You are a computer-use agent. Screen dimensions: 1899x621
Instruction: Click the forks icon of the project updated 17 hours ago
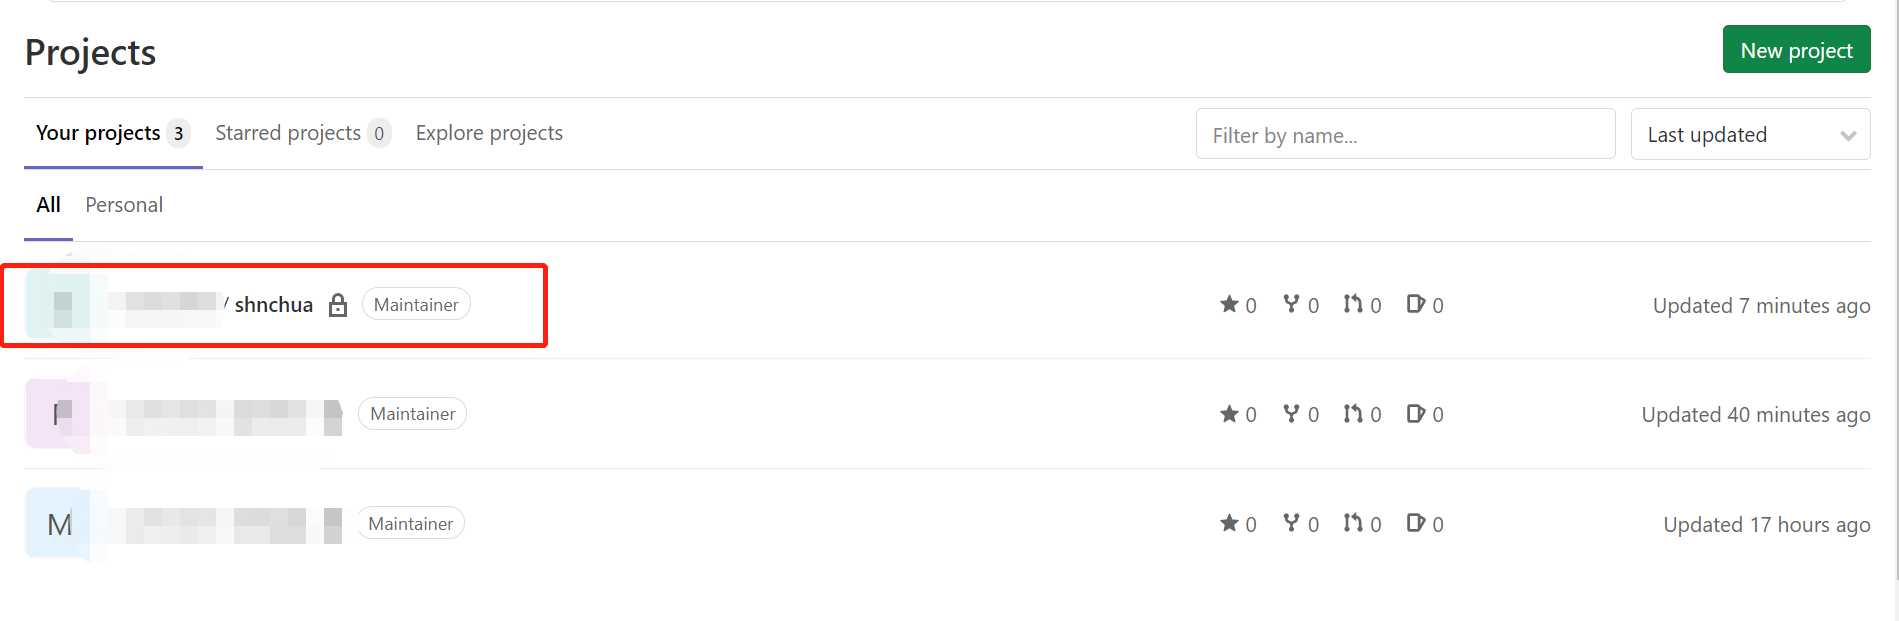pyautogui.click(x=1291, y=523)
